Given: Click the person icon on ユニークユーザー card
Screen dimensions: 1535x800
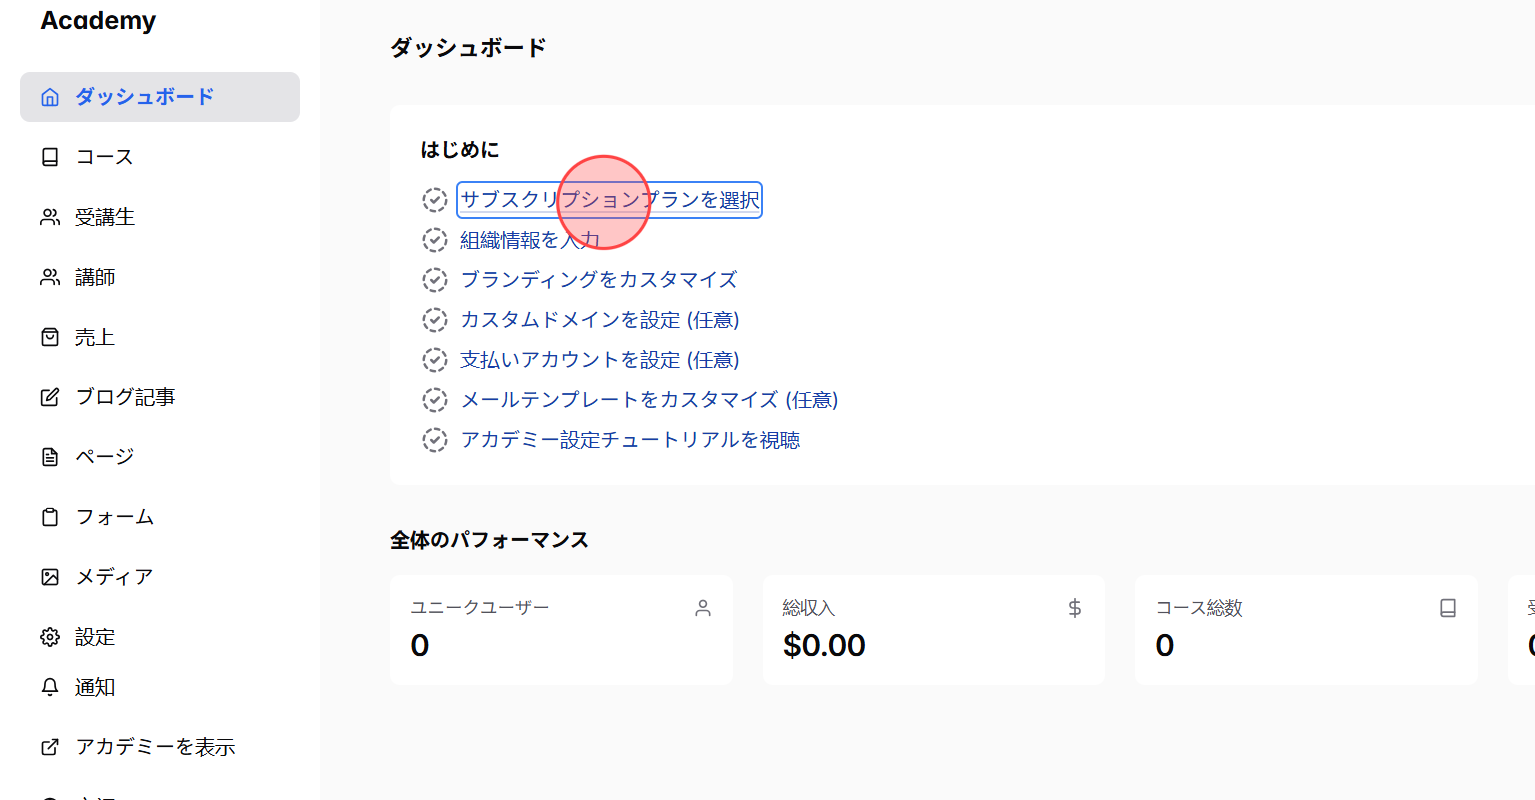Looking at the screenshot, I should (703, 607).
